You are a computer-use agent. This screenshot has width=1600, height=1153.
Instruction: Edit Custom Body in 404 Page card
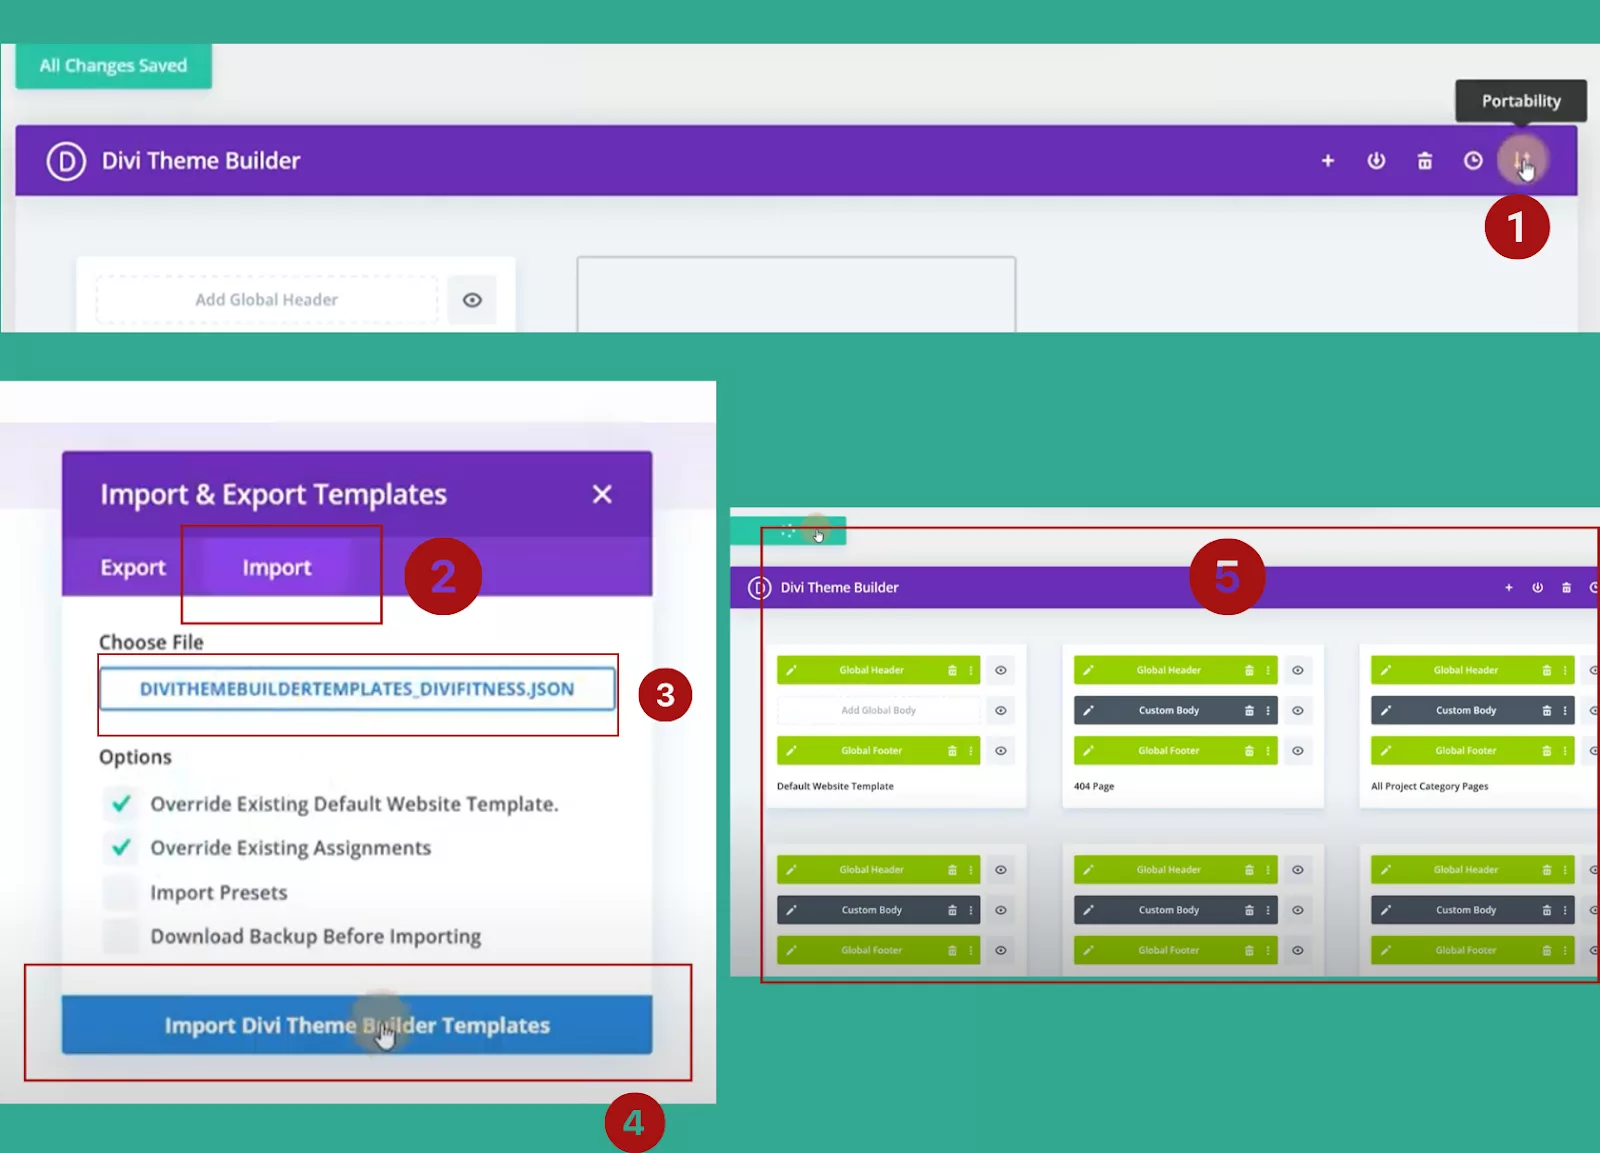(x=1088, y=710)
